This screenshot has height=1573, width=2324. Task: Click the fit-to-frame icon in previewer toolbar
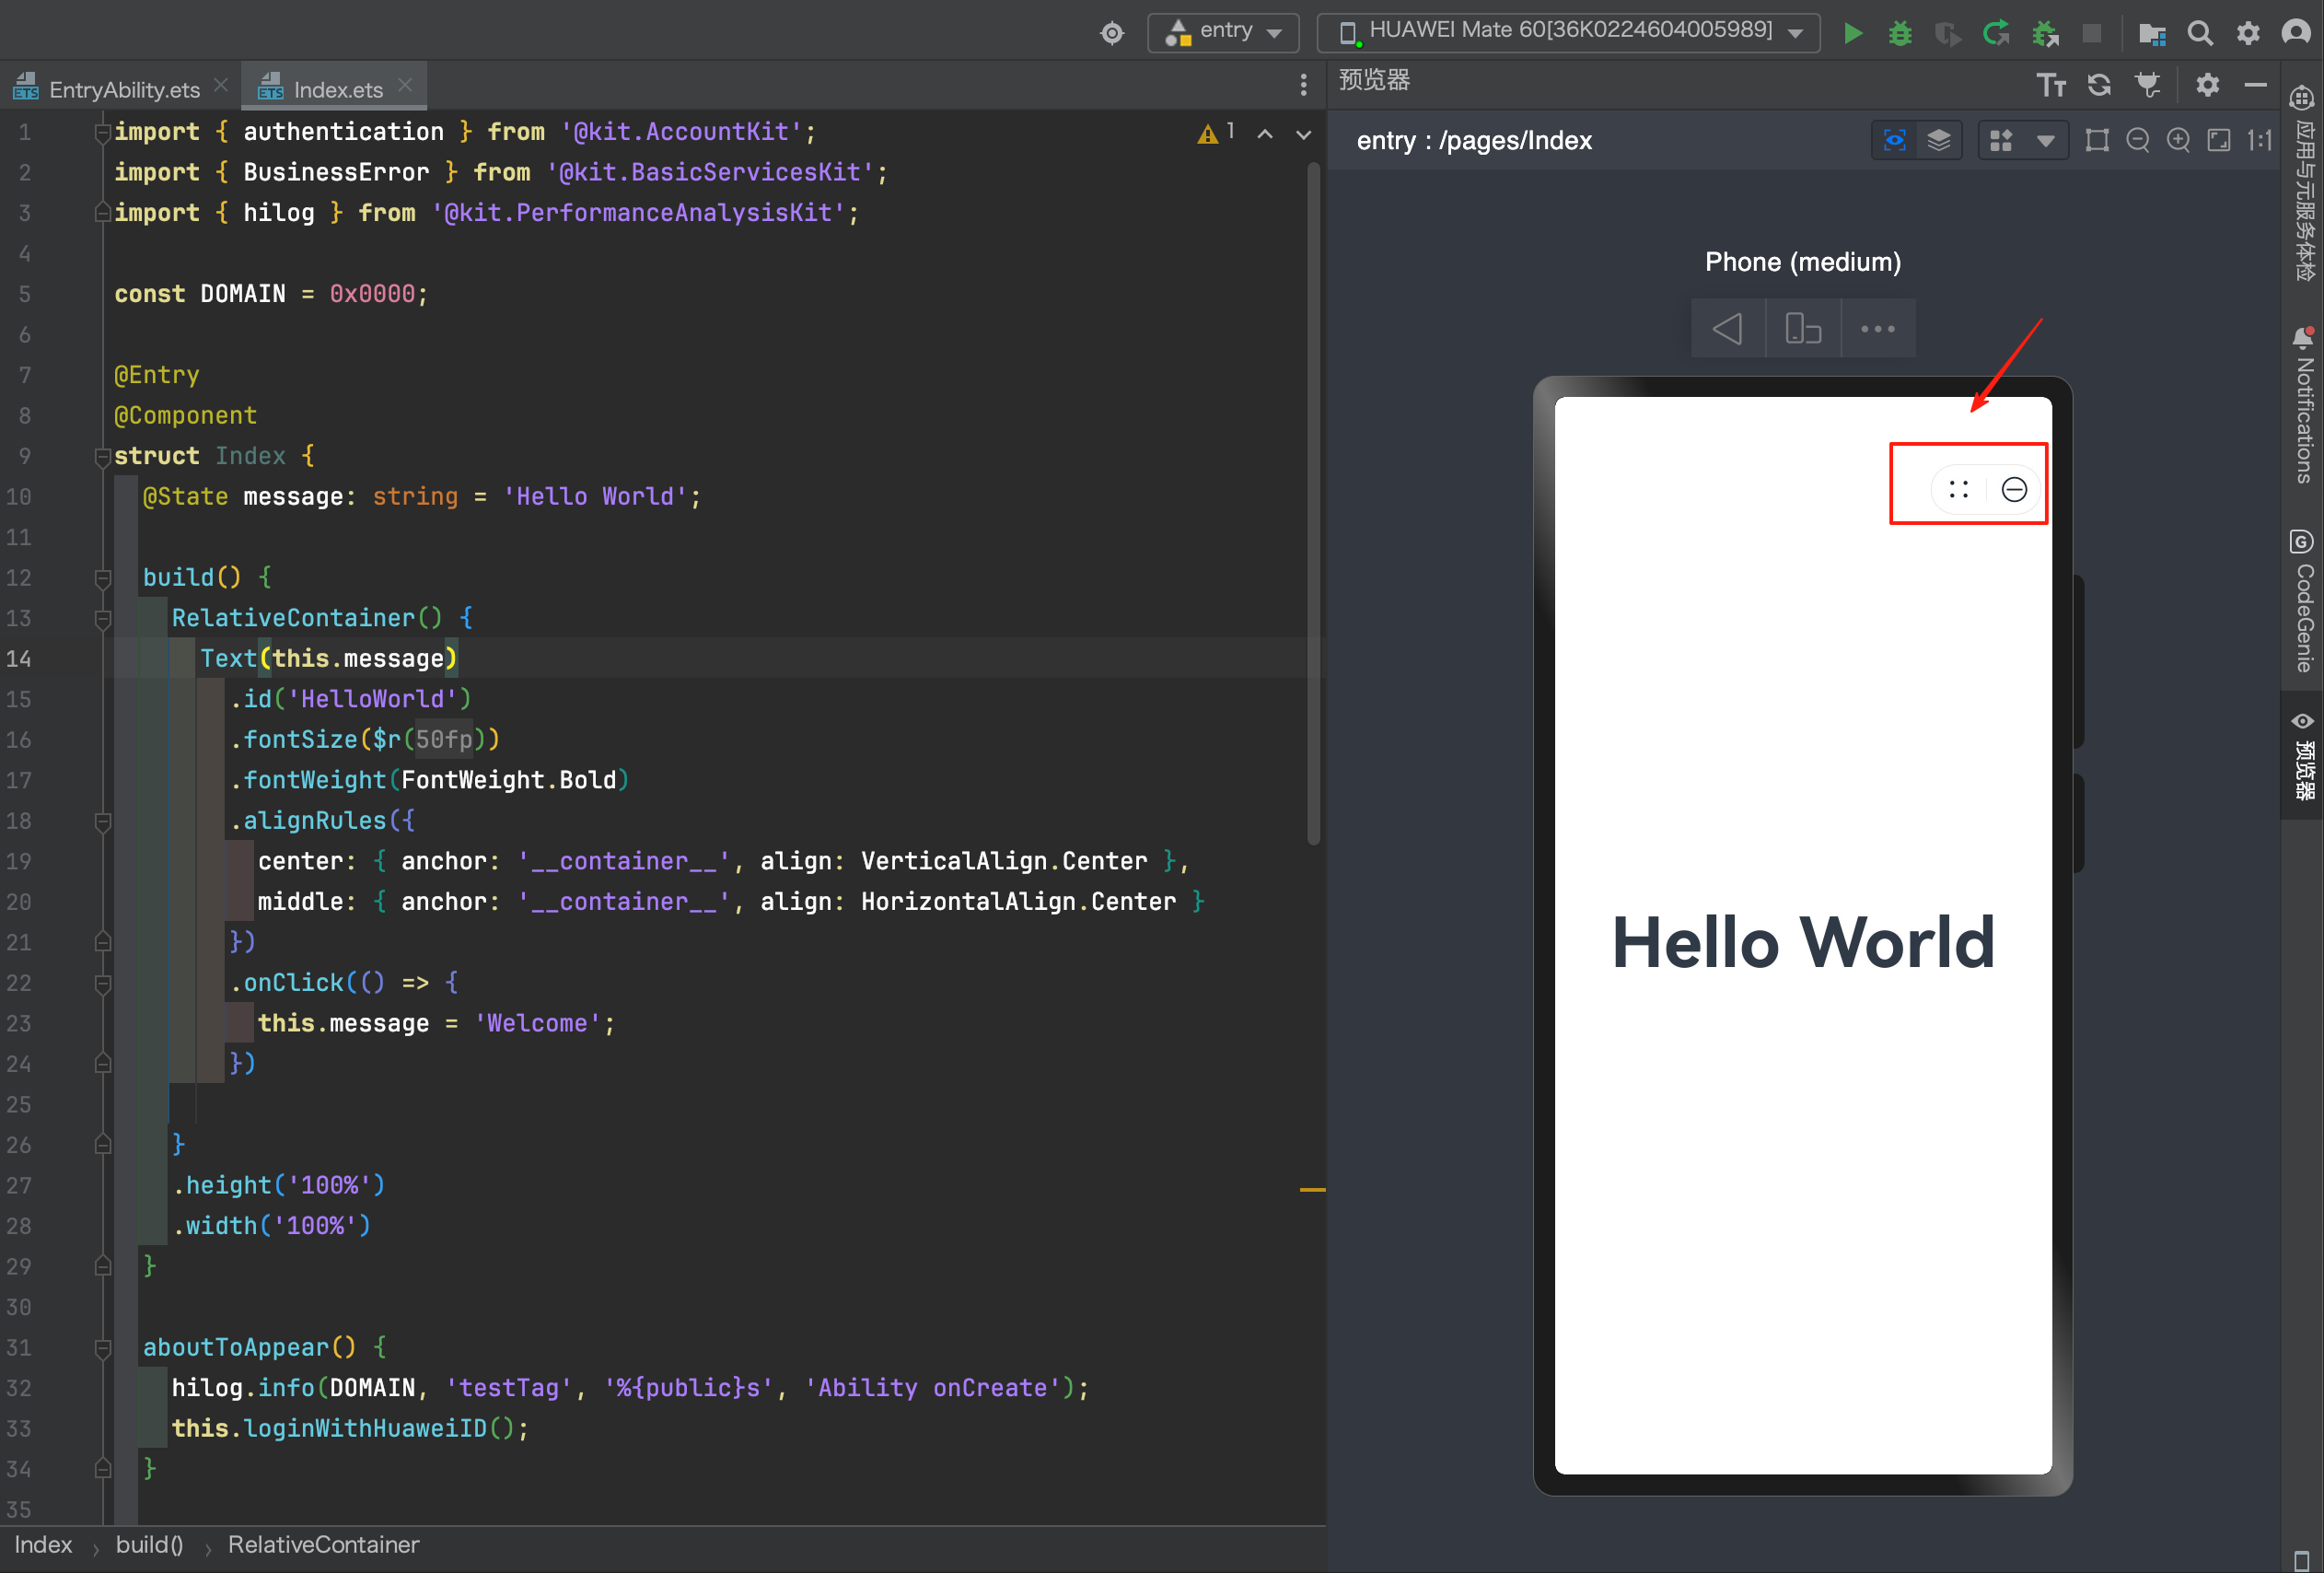(x=2097, y=140)
